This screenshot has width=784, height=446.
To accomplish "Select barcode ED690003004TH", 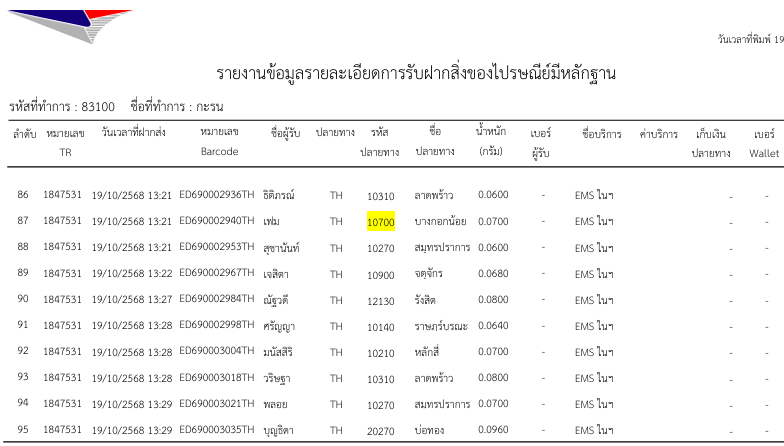I will (x=216, y=350).
